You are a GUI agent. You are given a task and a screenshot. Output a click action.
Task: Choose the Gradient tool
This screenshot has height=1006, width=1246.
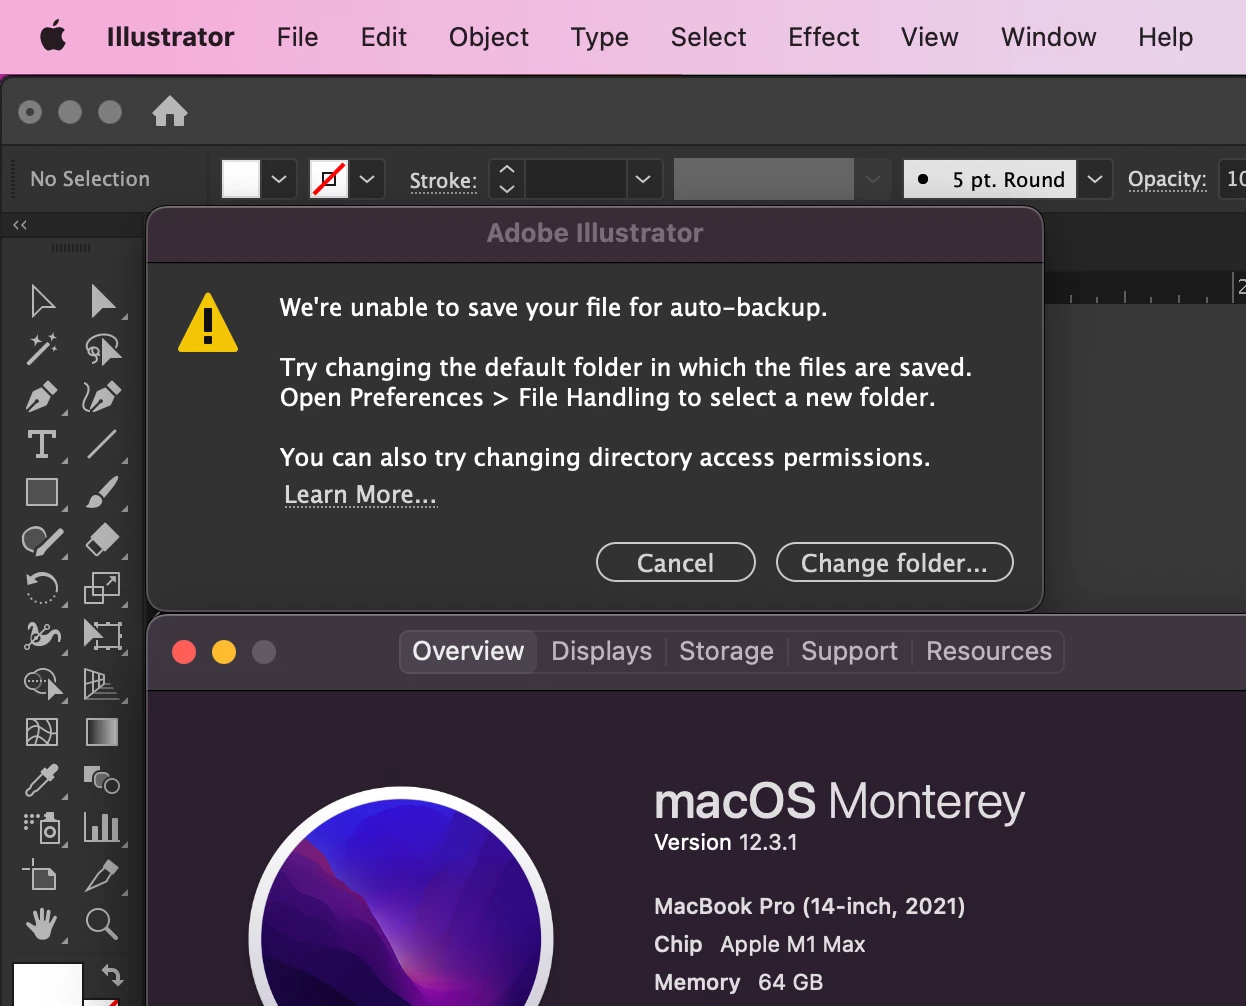pyautogui.click(x=102, y=732)
